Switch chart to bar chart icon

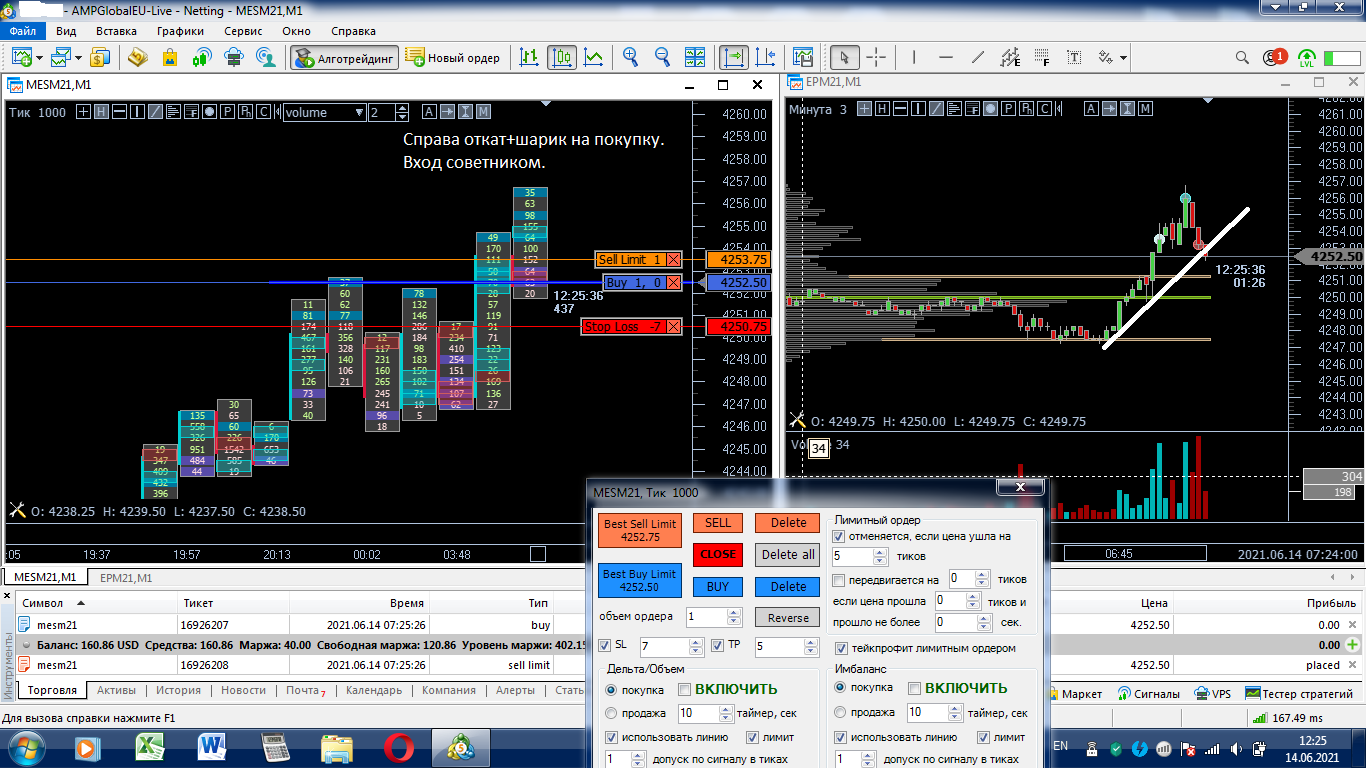tap(530, 58)
